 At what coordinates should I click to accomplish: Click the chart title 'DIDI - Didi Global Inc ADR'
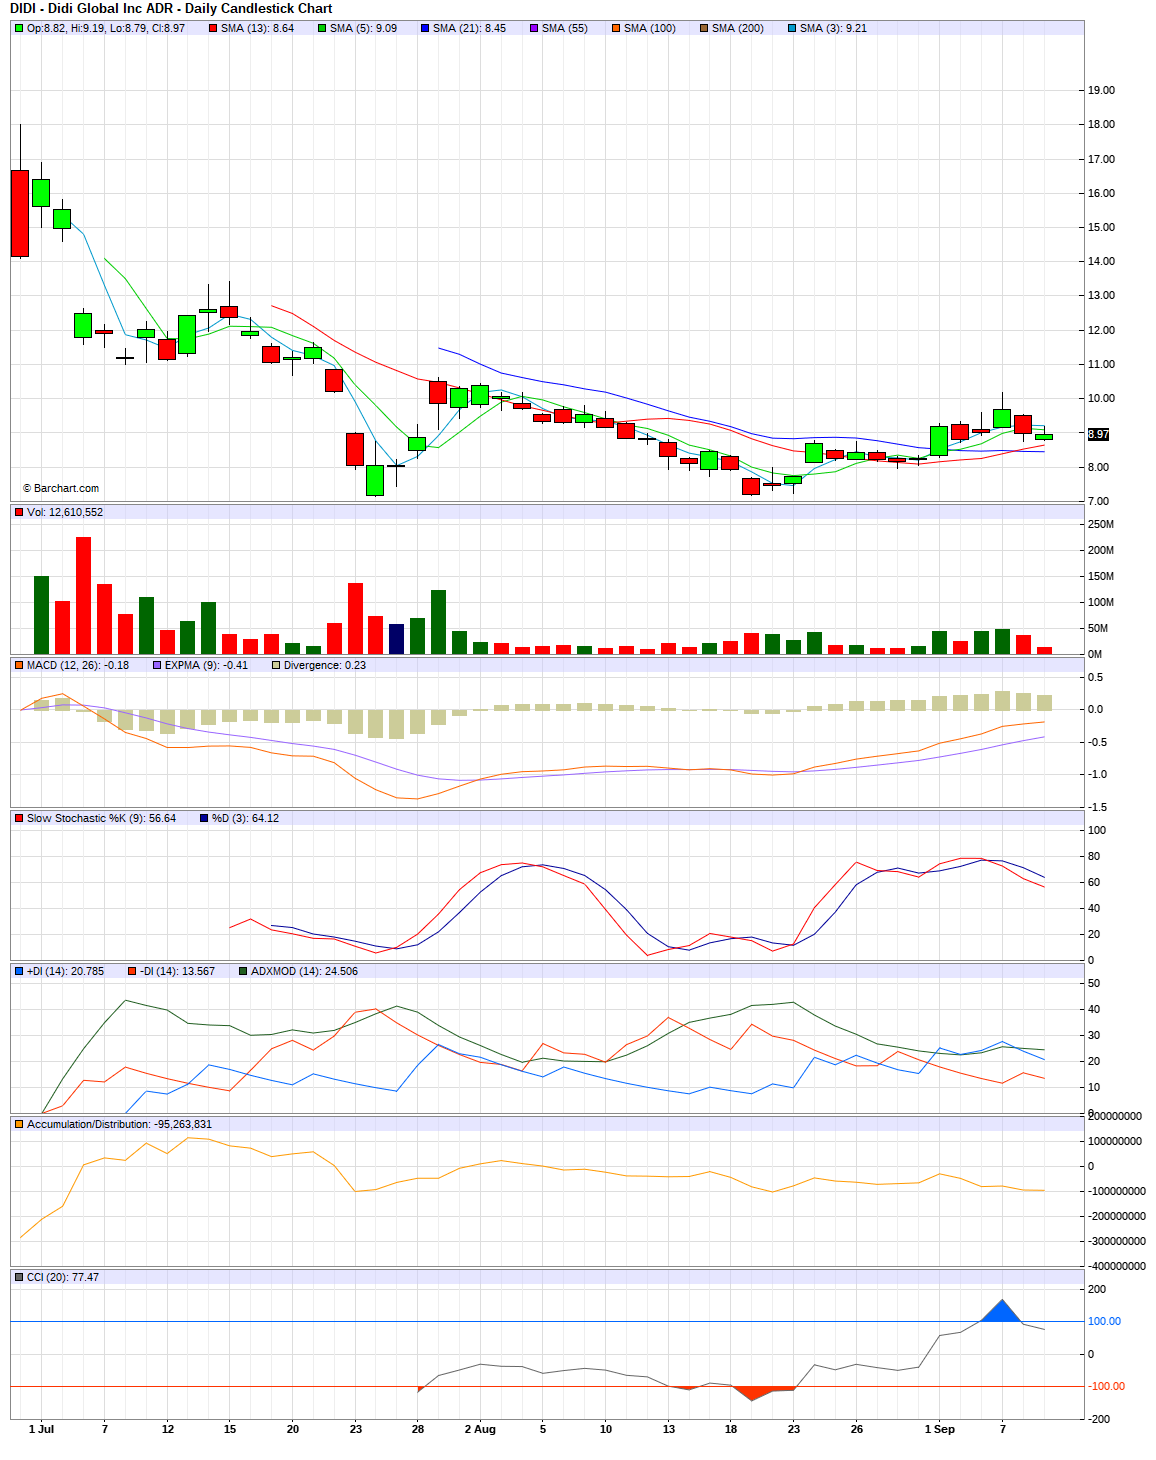92,8
